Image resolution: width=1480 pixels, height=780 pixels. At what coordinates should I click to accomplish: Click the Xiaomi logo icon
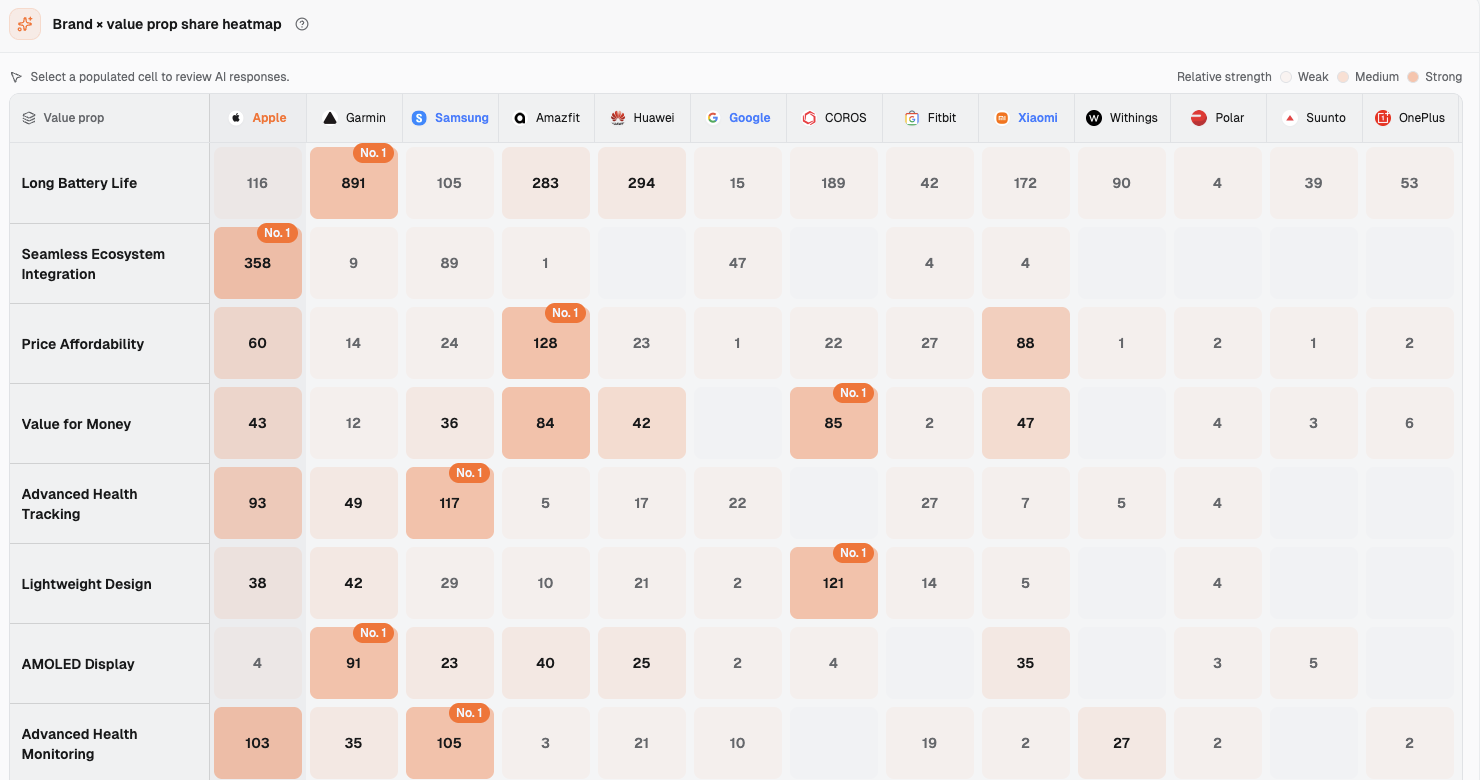(1002, 118)
